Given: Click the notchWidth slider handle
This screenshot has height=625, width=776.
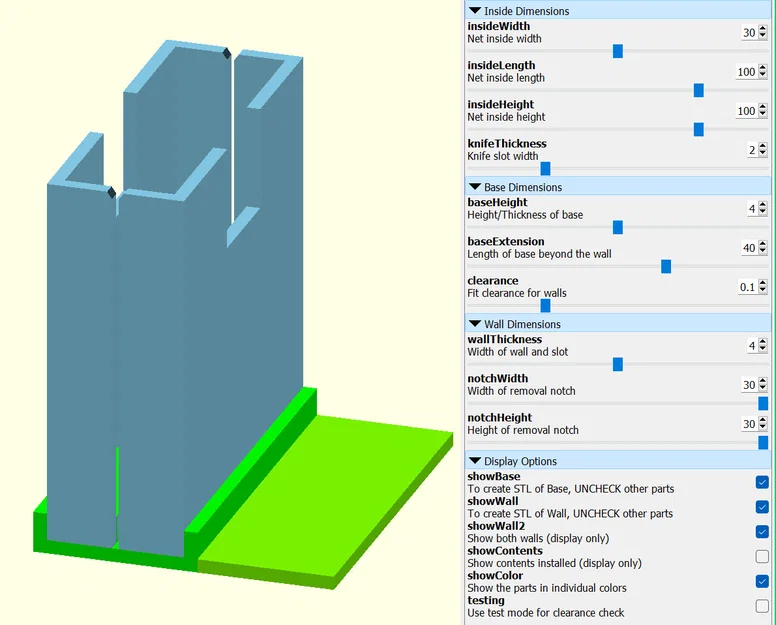Looking at the screenshot, I should 763,403.
